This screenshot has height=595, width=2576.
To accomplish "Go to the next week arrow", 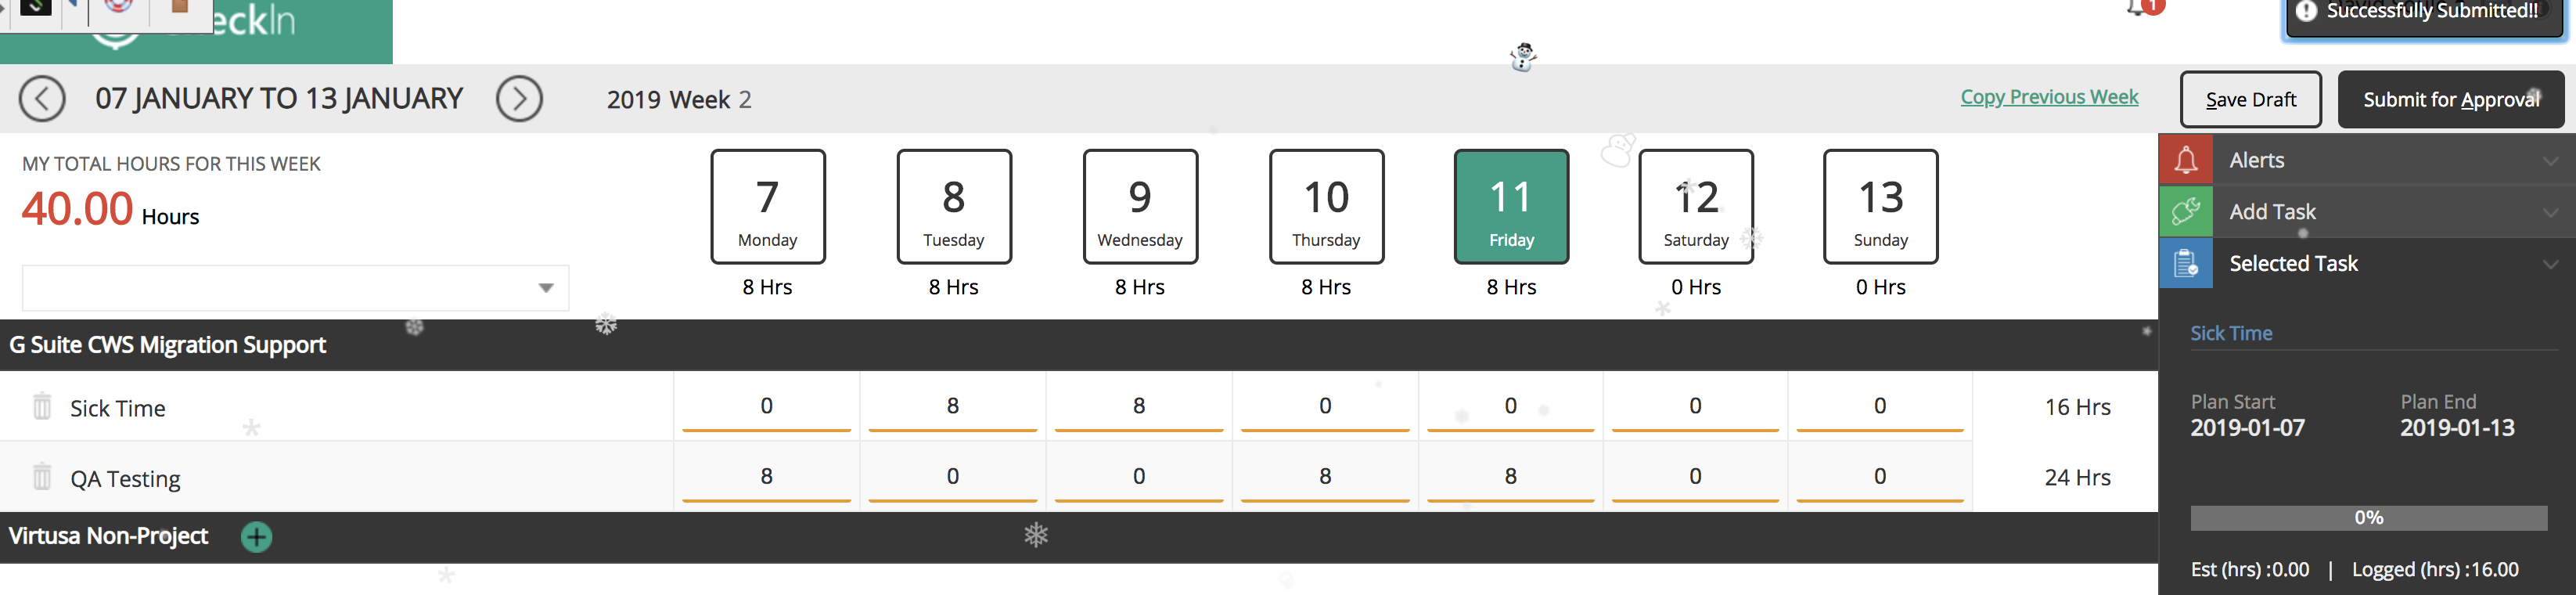I will tap(519, 99).
